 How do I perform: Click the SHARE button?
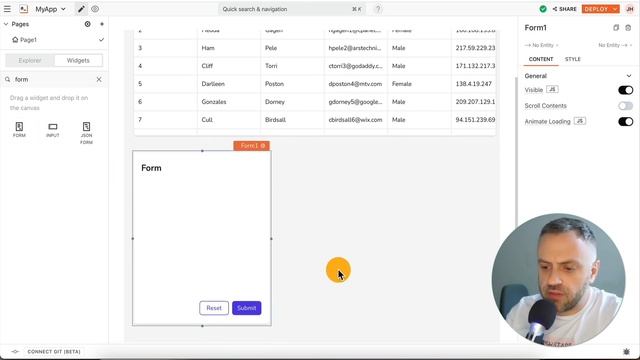tap(564, 9)
